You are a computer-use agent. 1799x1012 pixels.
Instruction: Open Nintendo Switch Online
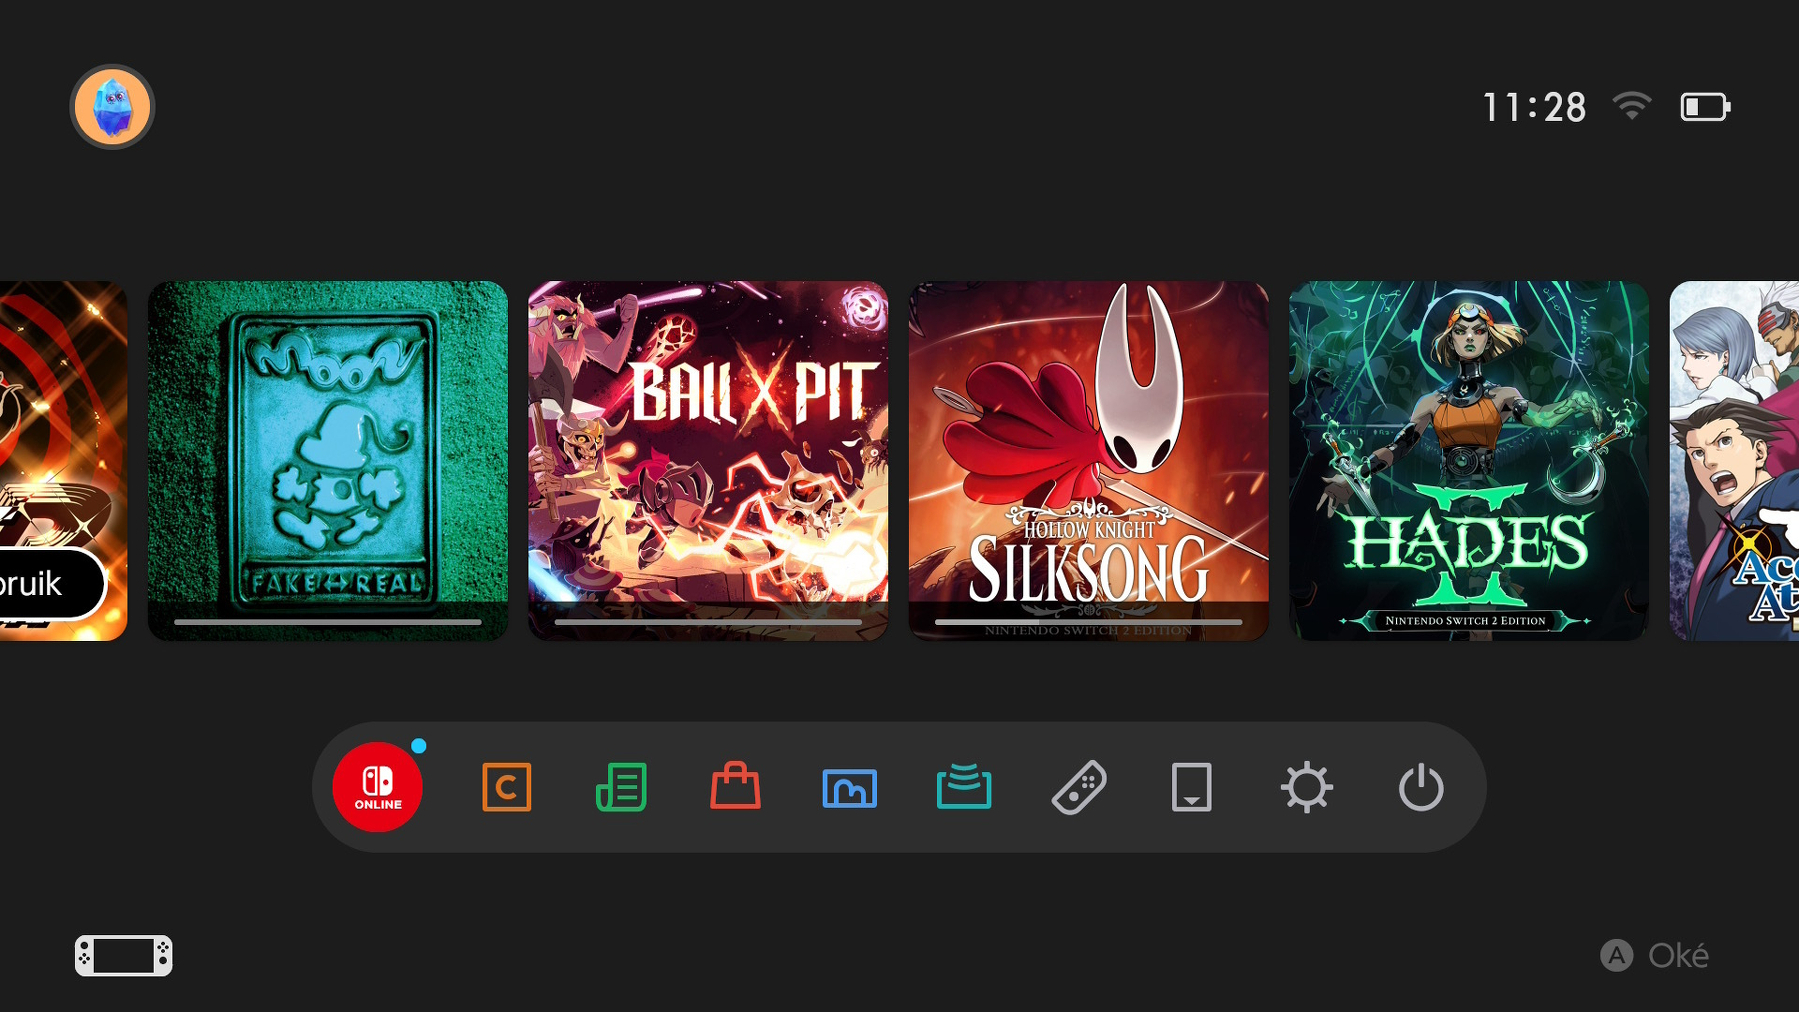tap(377, 787)
